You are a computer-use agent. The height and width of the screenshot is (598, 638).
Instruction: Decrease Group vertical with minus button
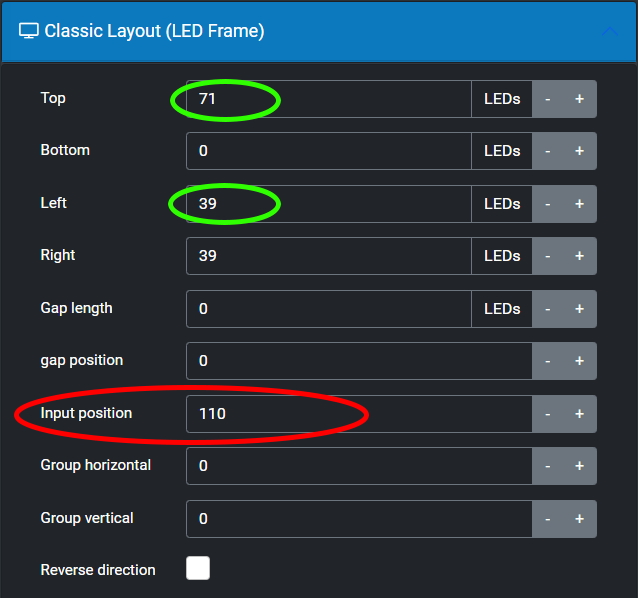pos(547,519)
